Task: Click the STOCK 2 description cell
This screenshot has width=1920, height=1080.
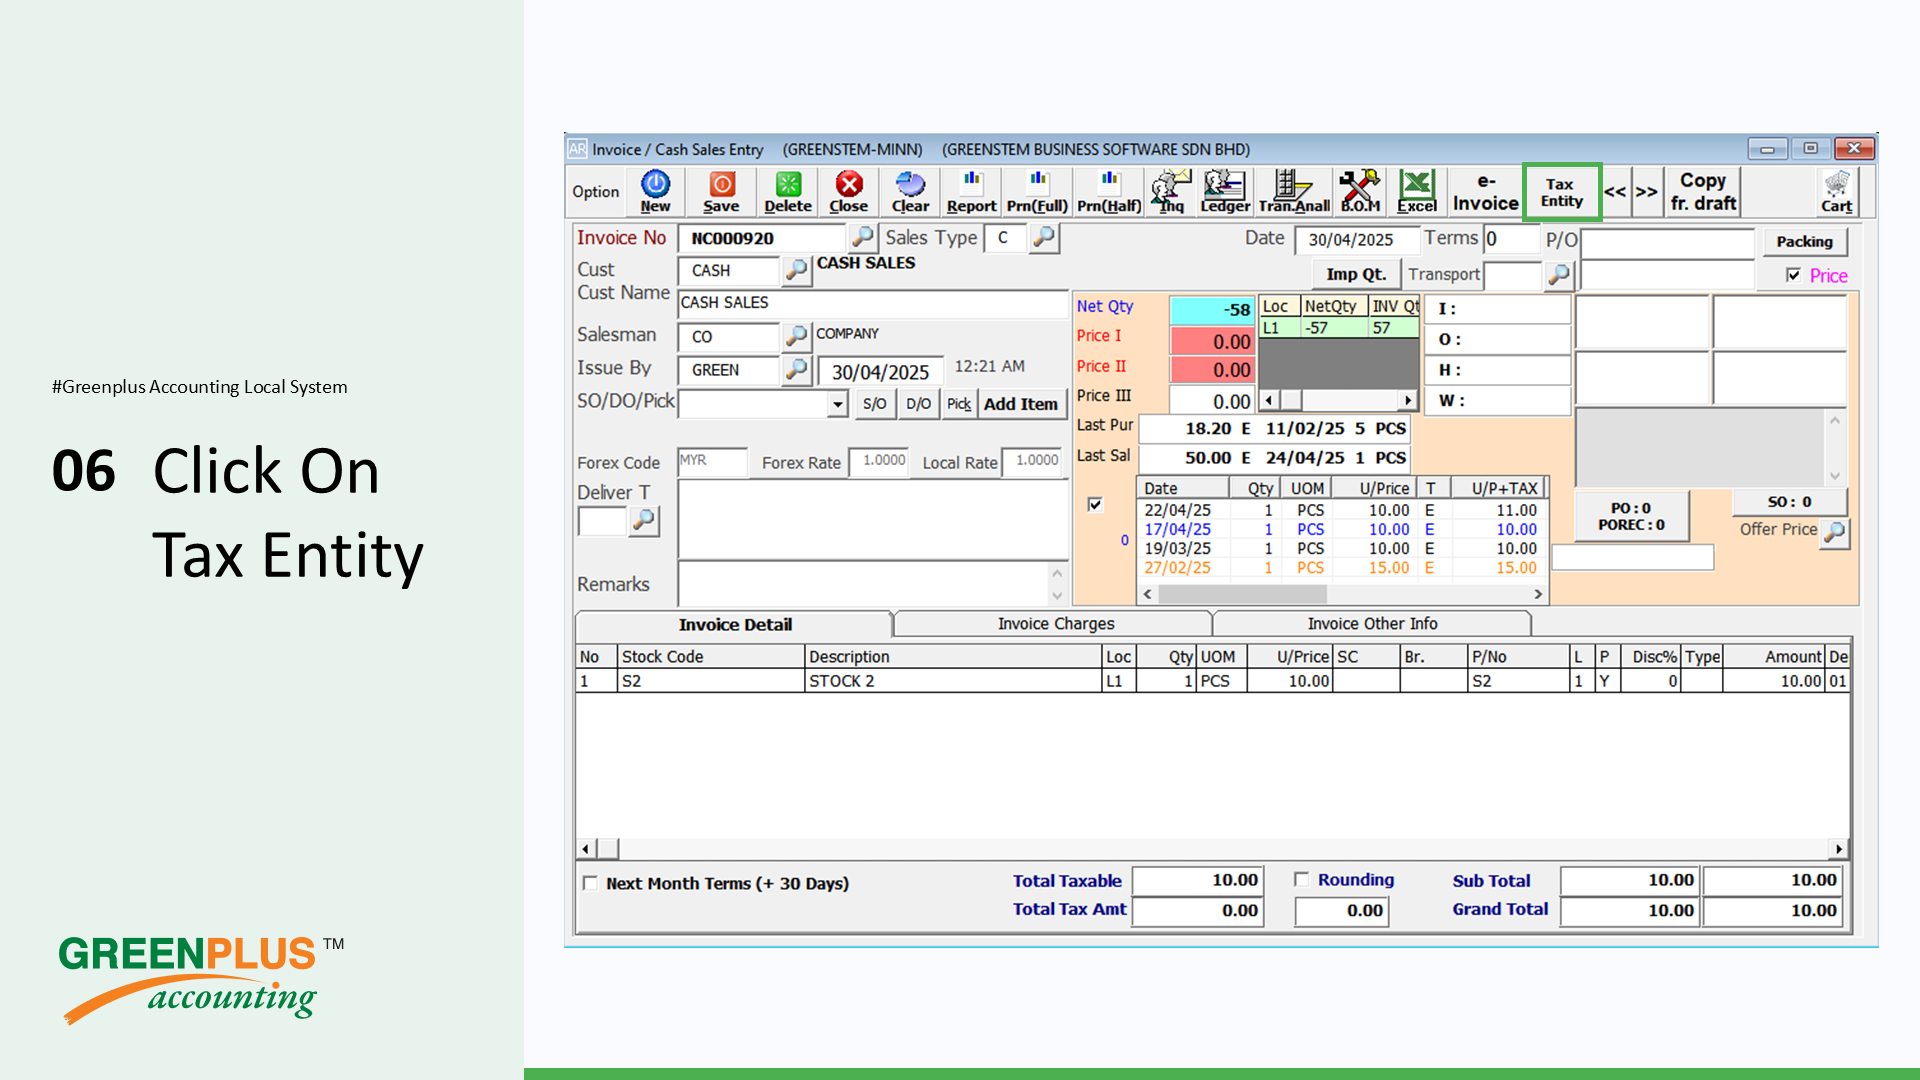Action: pyautogui.click(x=953, y=681)
